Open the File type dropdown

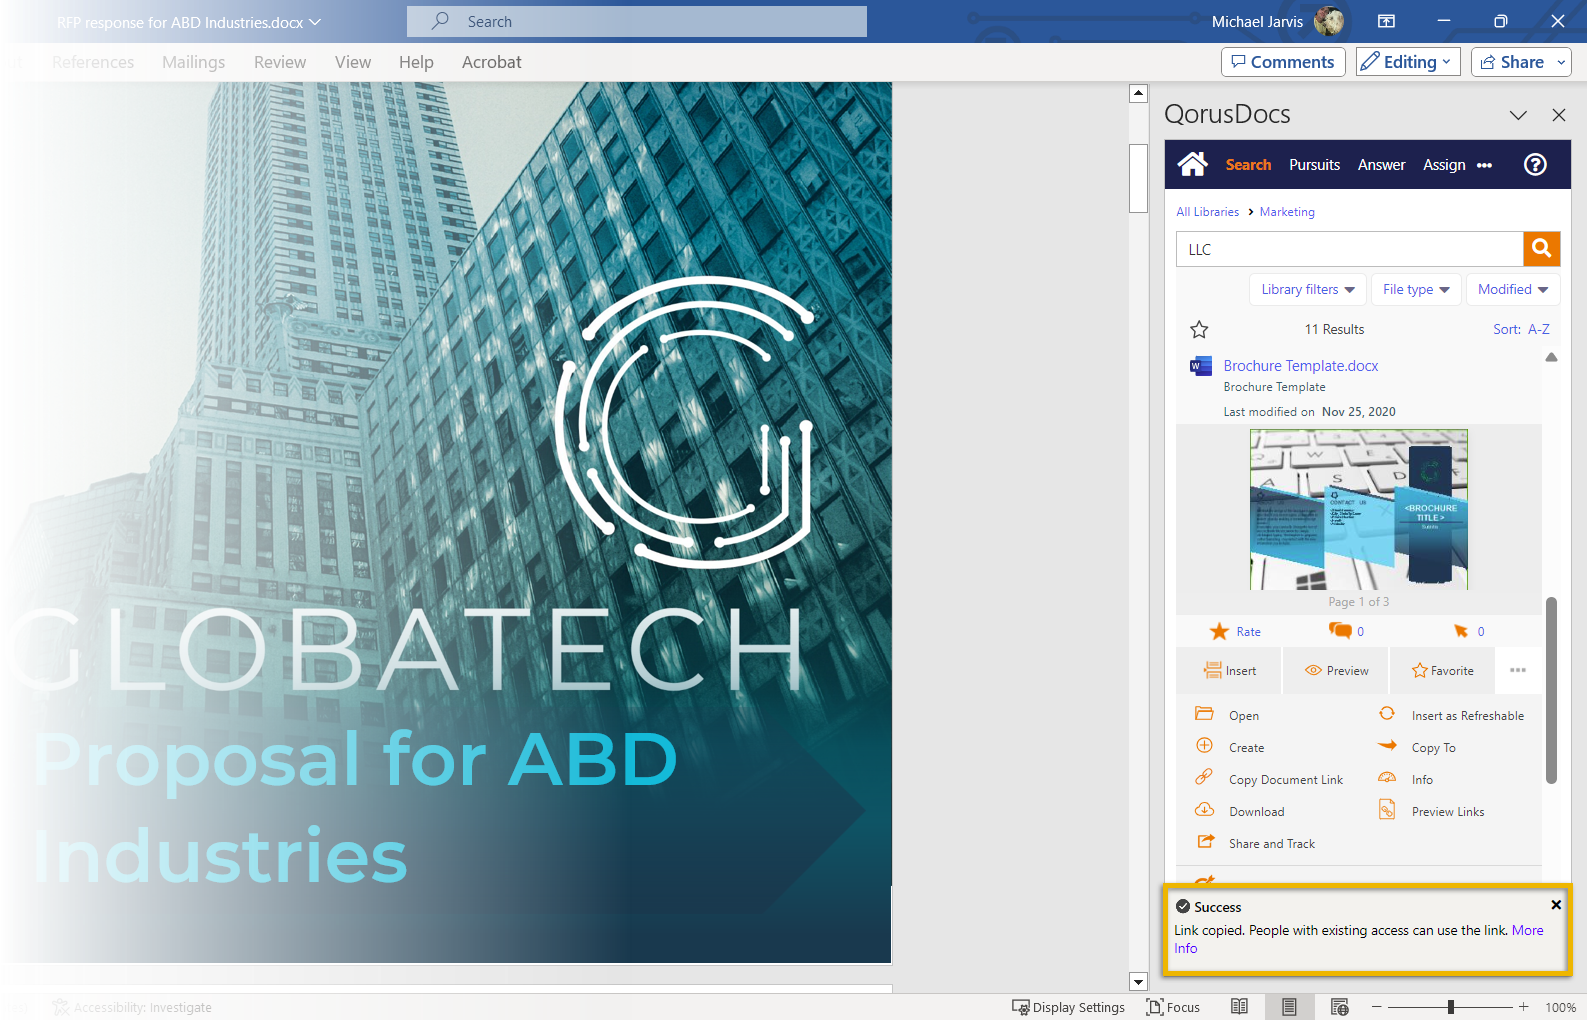point(1416,289)
